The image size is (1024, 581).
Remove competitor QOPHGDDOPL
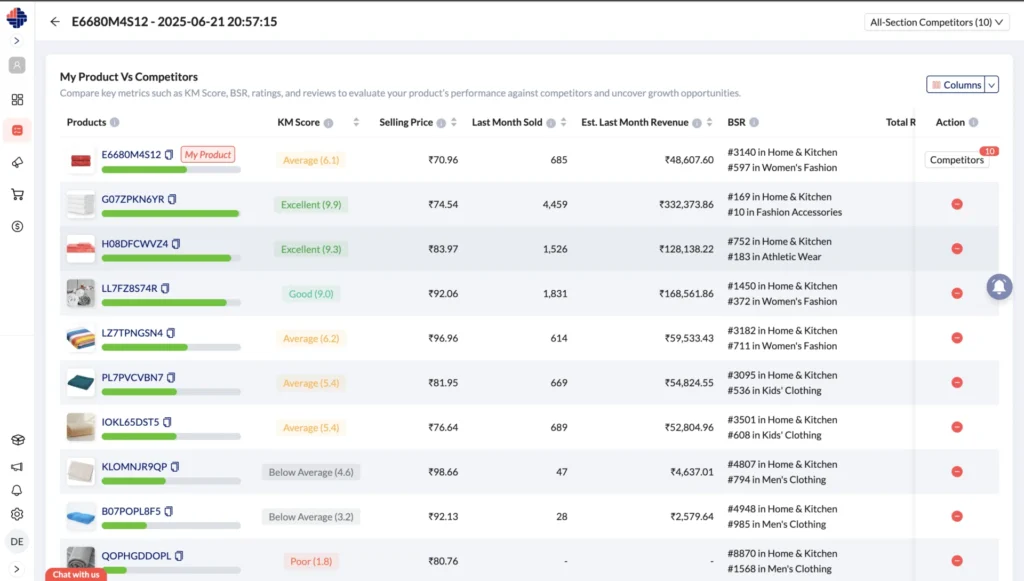tap(957, 561)
